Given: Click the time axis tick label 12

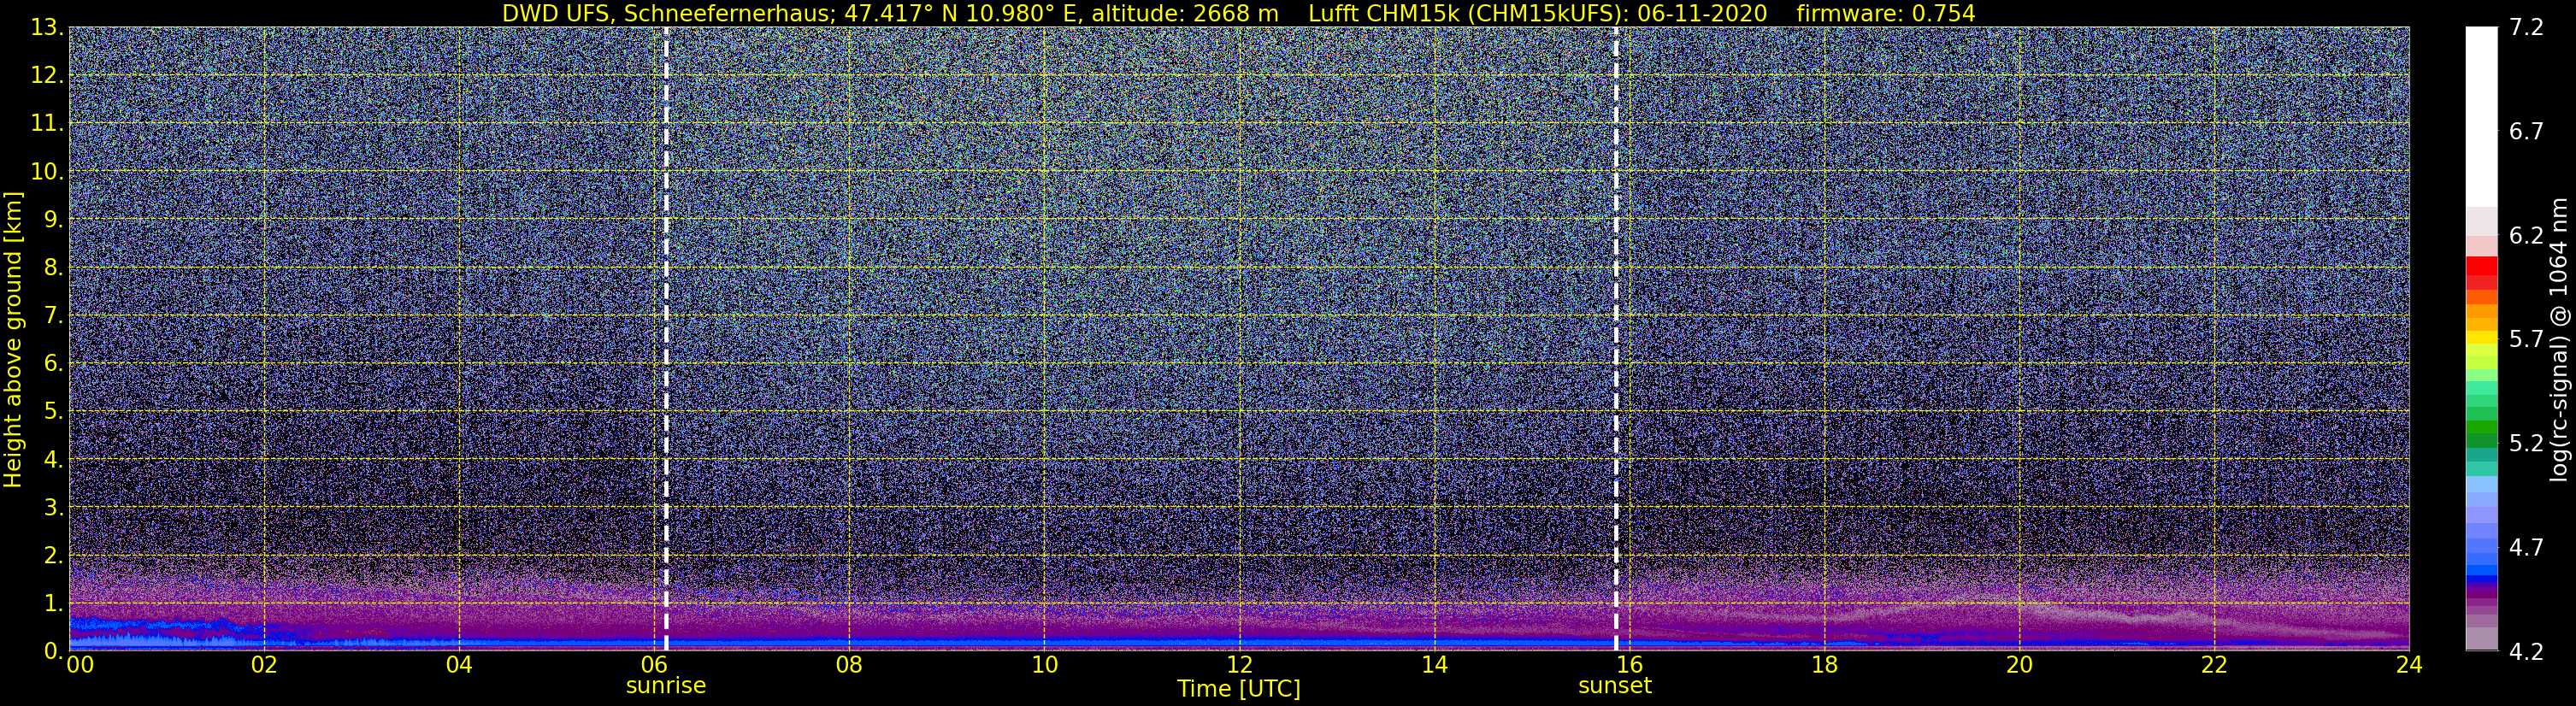Looking at the screenshot, I should (x=1239, y=666).
